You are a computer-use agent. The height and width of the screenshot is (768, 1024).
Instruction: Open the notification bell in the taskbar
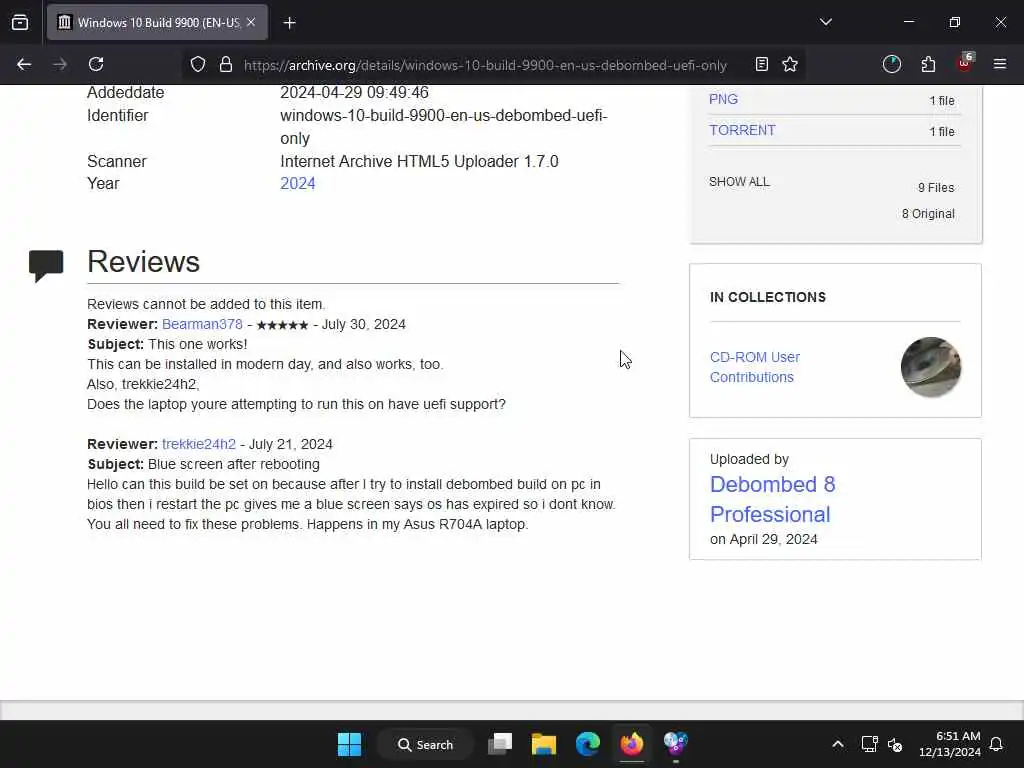coord(996,744)
